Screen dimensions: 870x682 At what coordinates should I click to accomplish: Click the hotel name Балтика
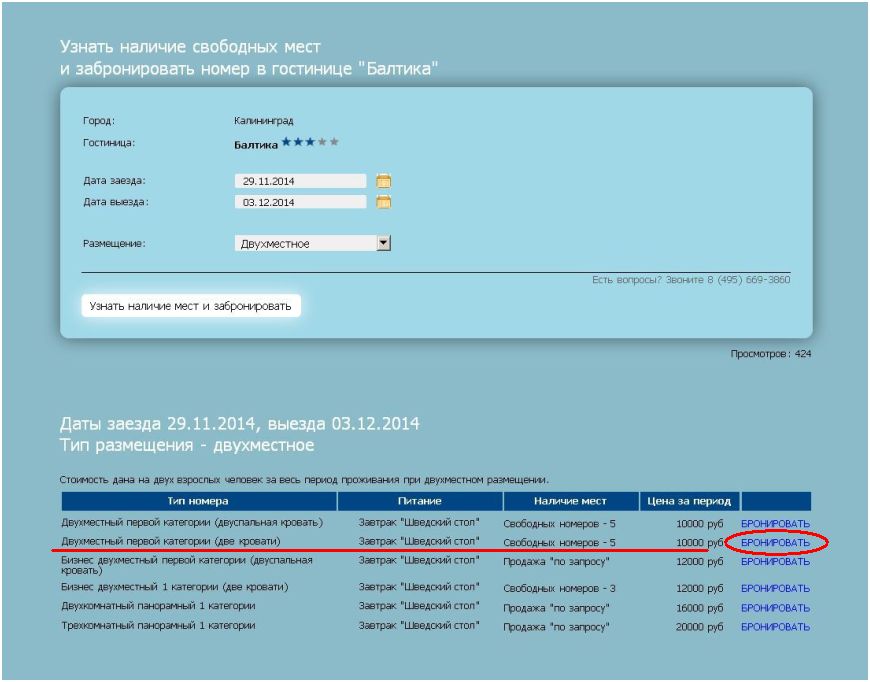click(255, 144)
